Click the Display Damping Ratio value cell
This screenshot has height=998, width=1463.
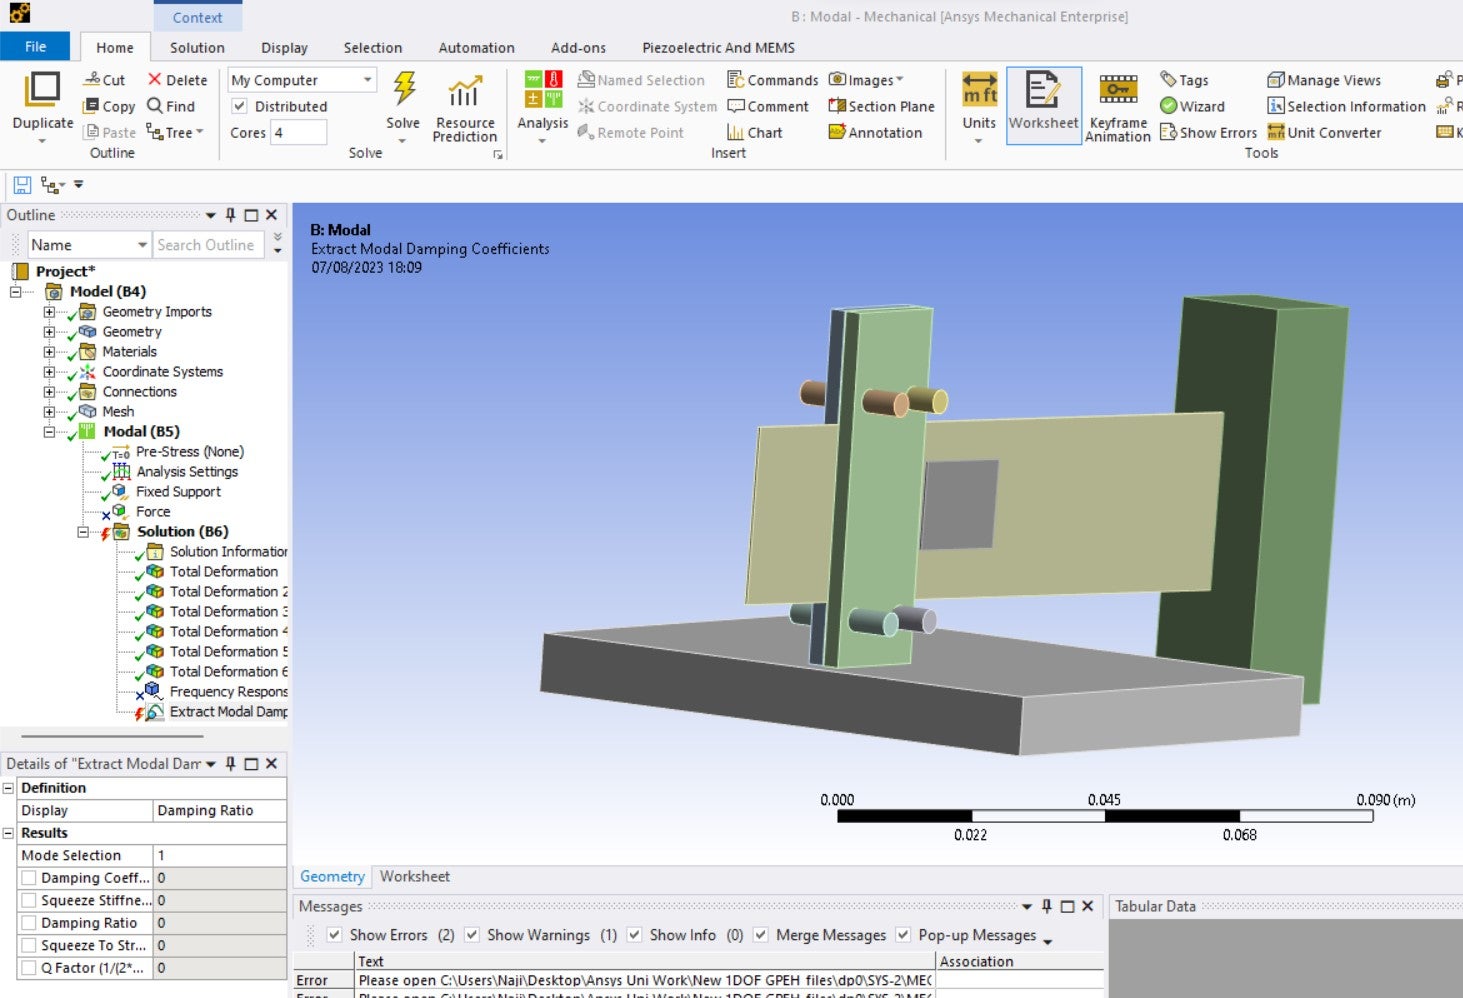point(220,810)
